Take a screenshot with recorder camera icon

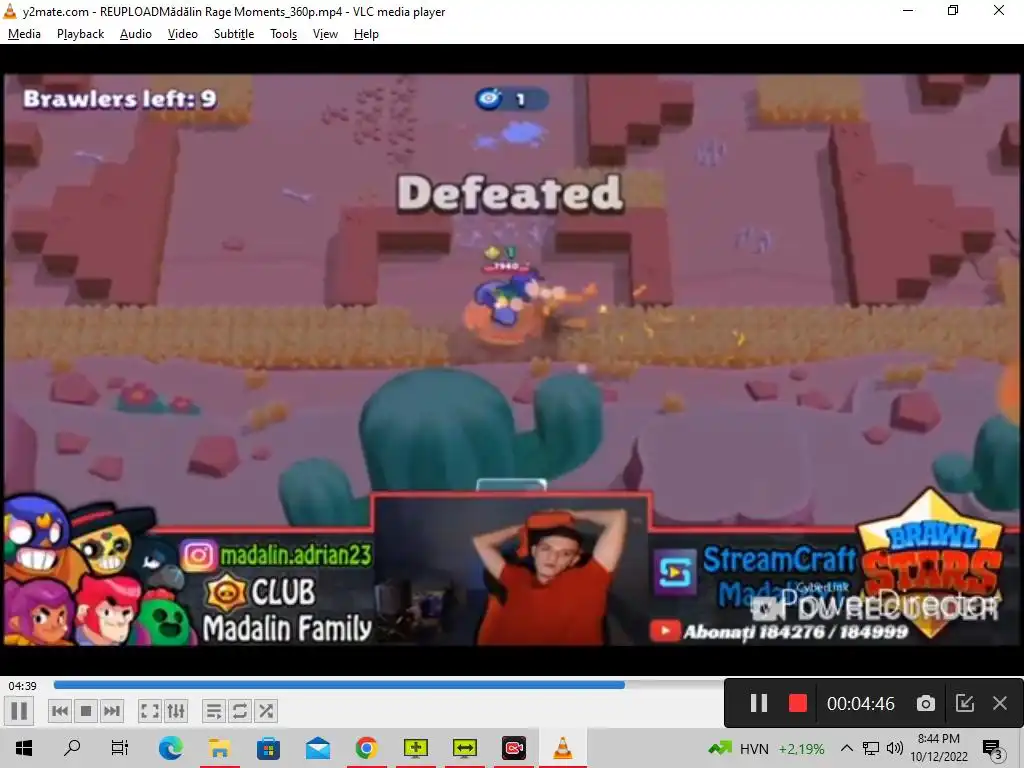925,703
